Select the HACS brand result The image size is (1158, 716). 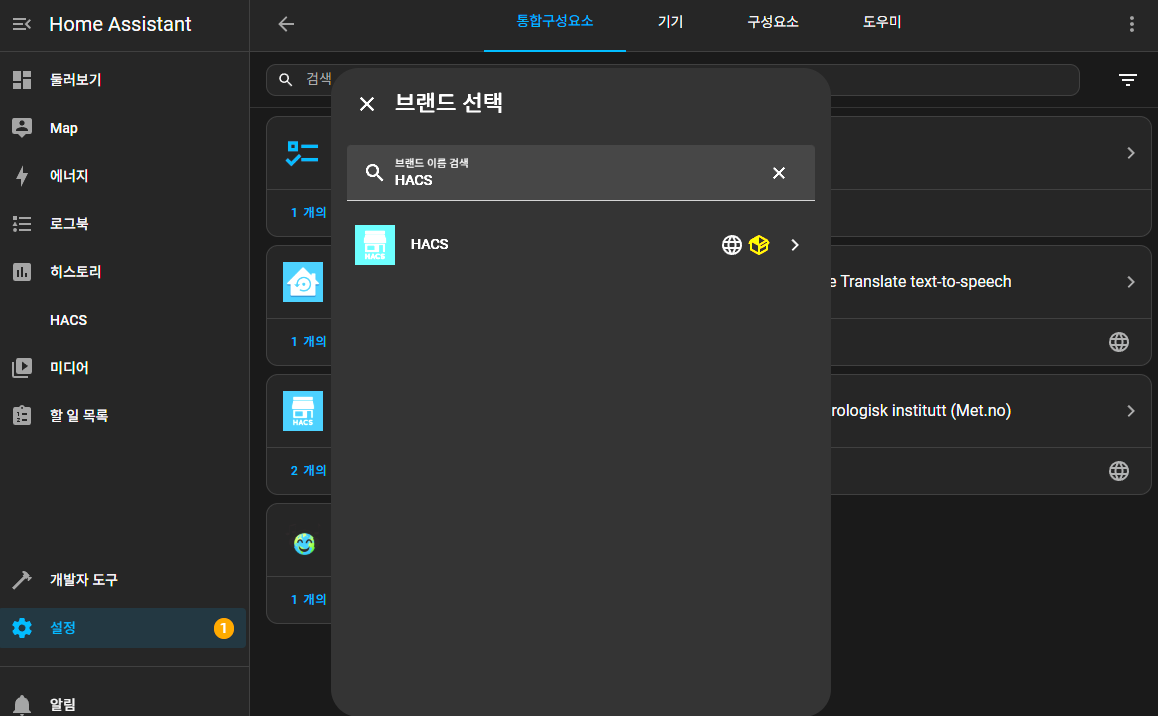tap(580, 244)
